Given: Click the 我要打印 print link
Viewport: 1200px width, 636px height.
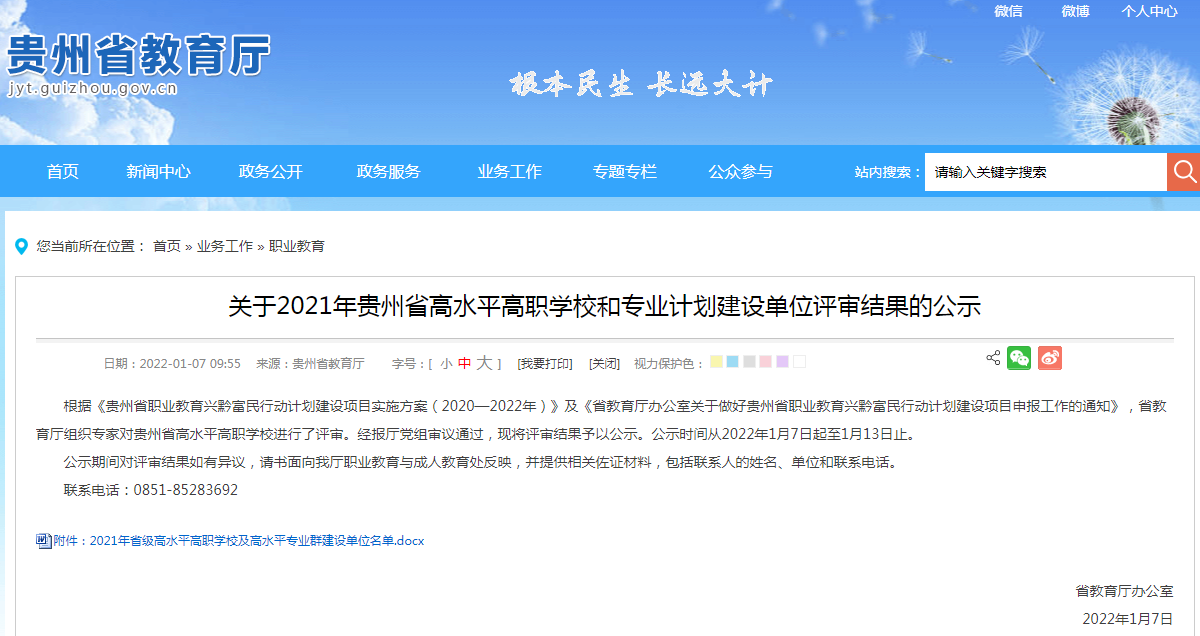Looking at the screenshot, I should click(546, 362).
